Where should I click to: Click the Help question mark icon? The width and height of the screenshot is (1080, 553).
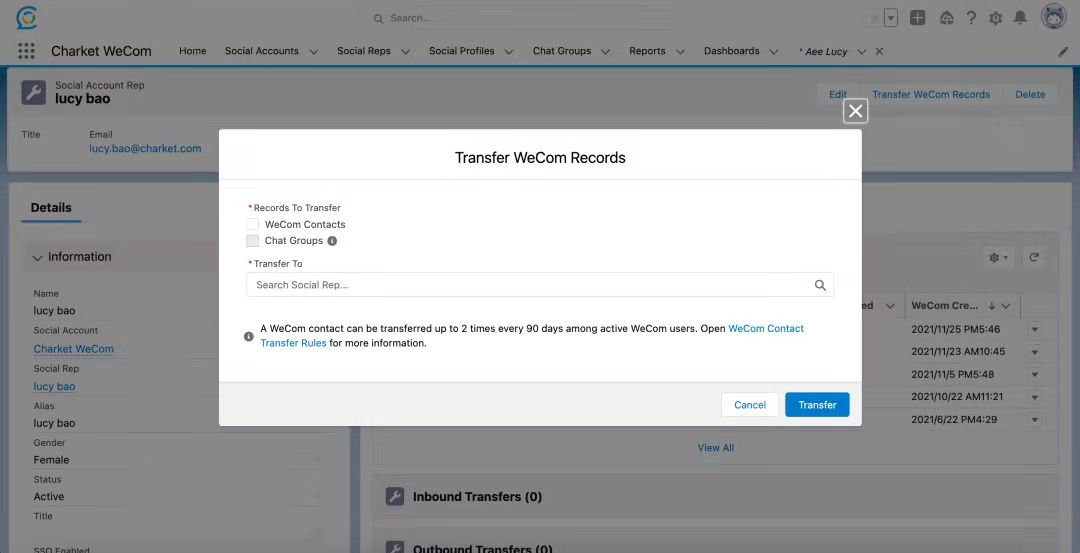coord(970,18)
